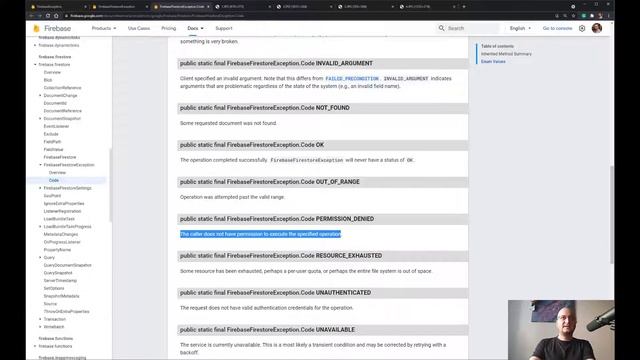The width and height of the screenshot is (640, 360).
Task: Click the Firebase logo in the header
Action: click(x=52, y=28)
